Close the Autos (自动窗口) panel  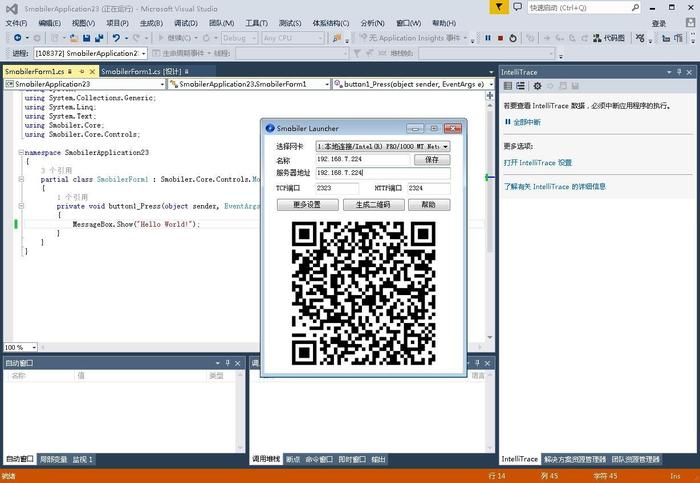pos(238,363)
